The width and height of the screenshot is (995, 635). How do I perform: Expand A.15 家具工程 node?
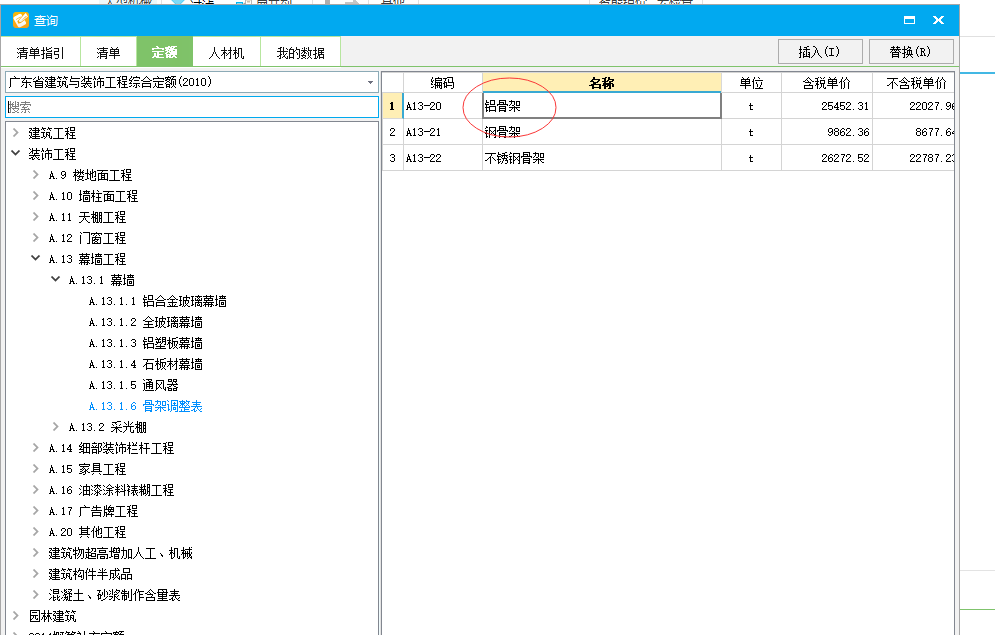pos(36,468)
